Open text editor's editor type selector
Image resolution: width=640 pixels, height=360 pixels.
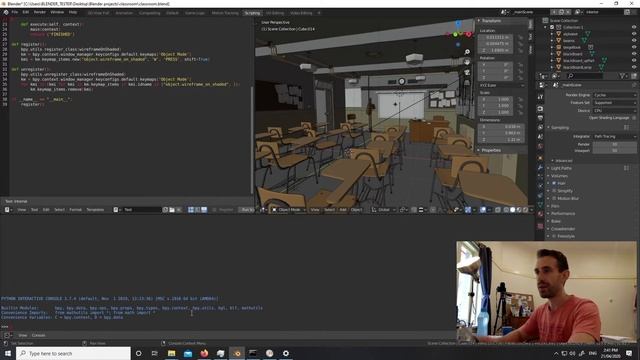8,210
